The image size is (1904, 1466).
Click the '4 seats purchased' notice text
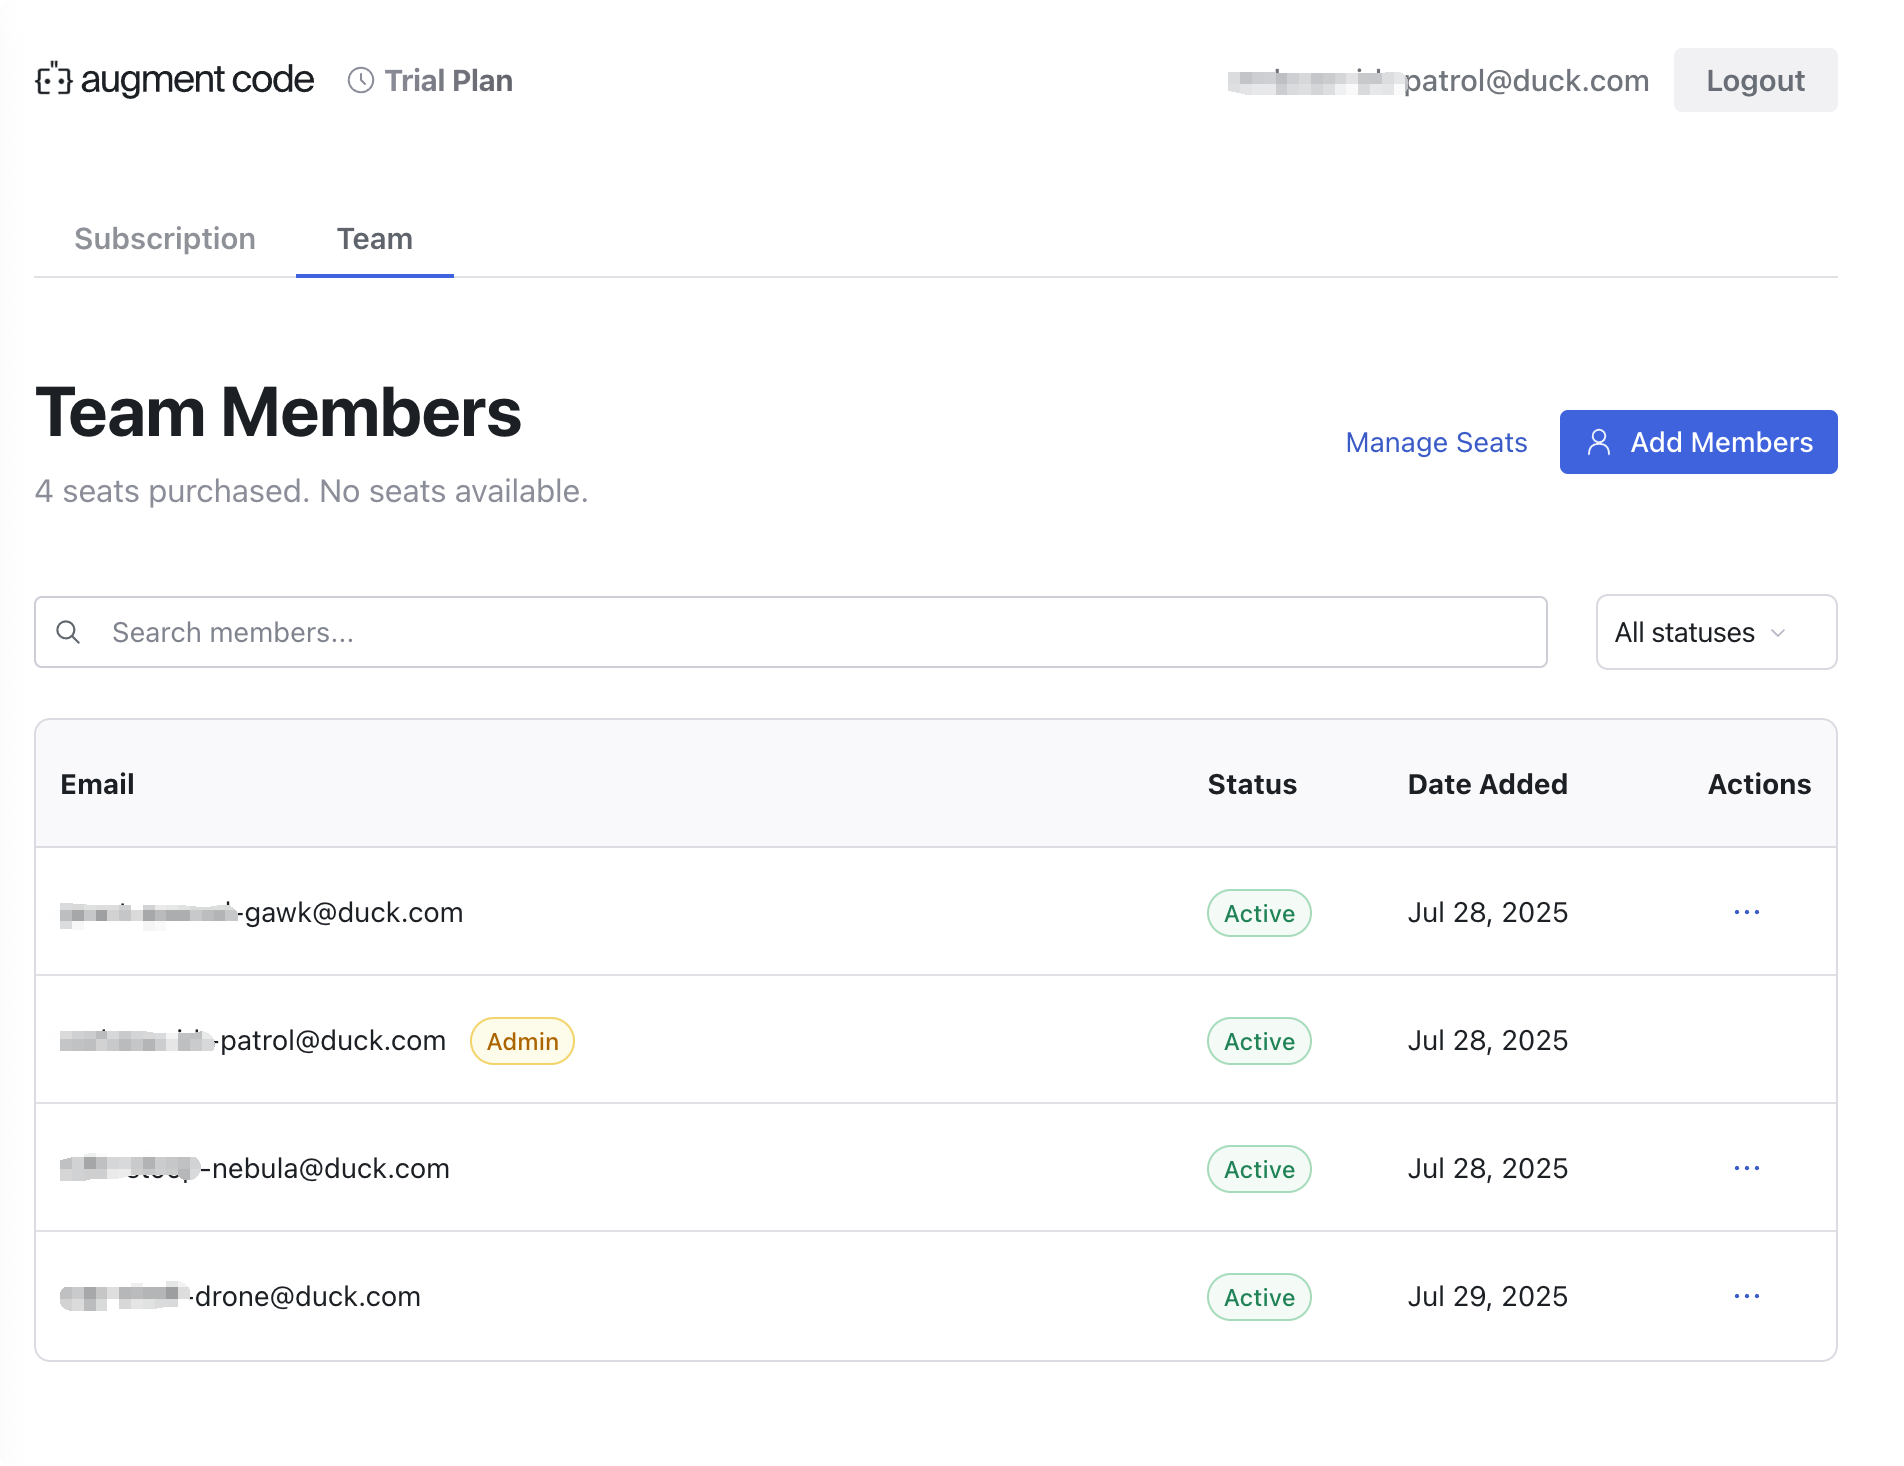click(x=311, y=491)
